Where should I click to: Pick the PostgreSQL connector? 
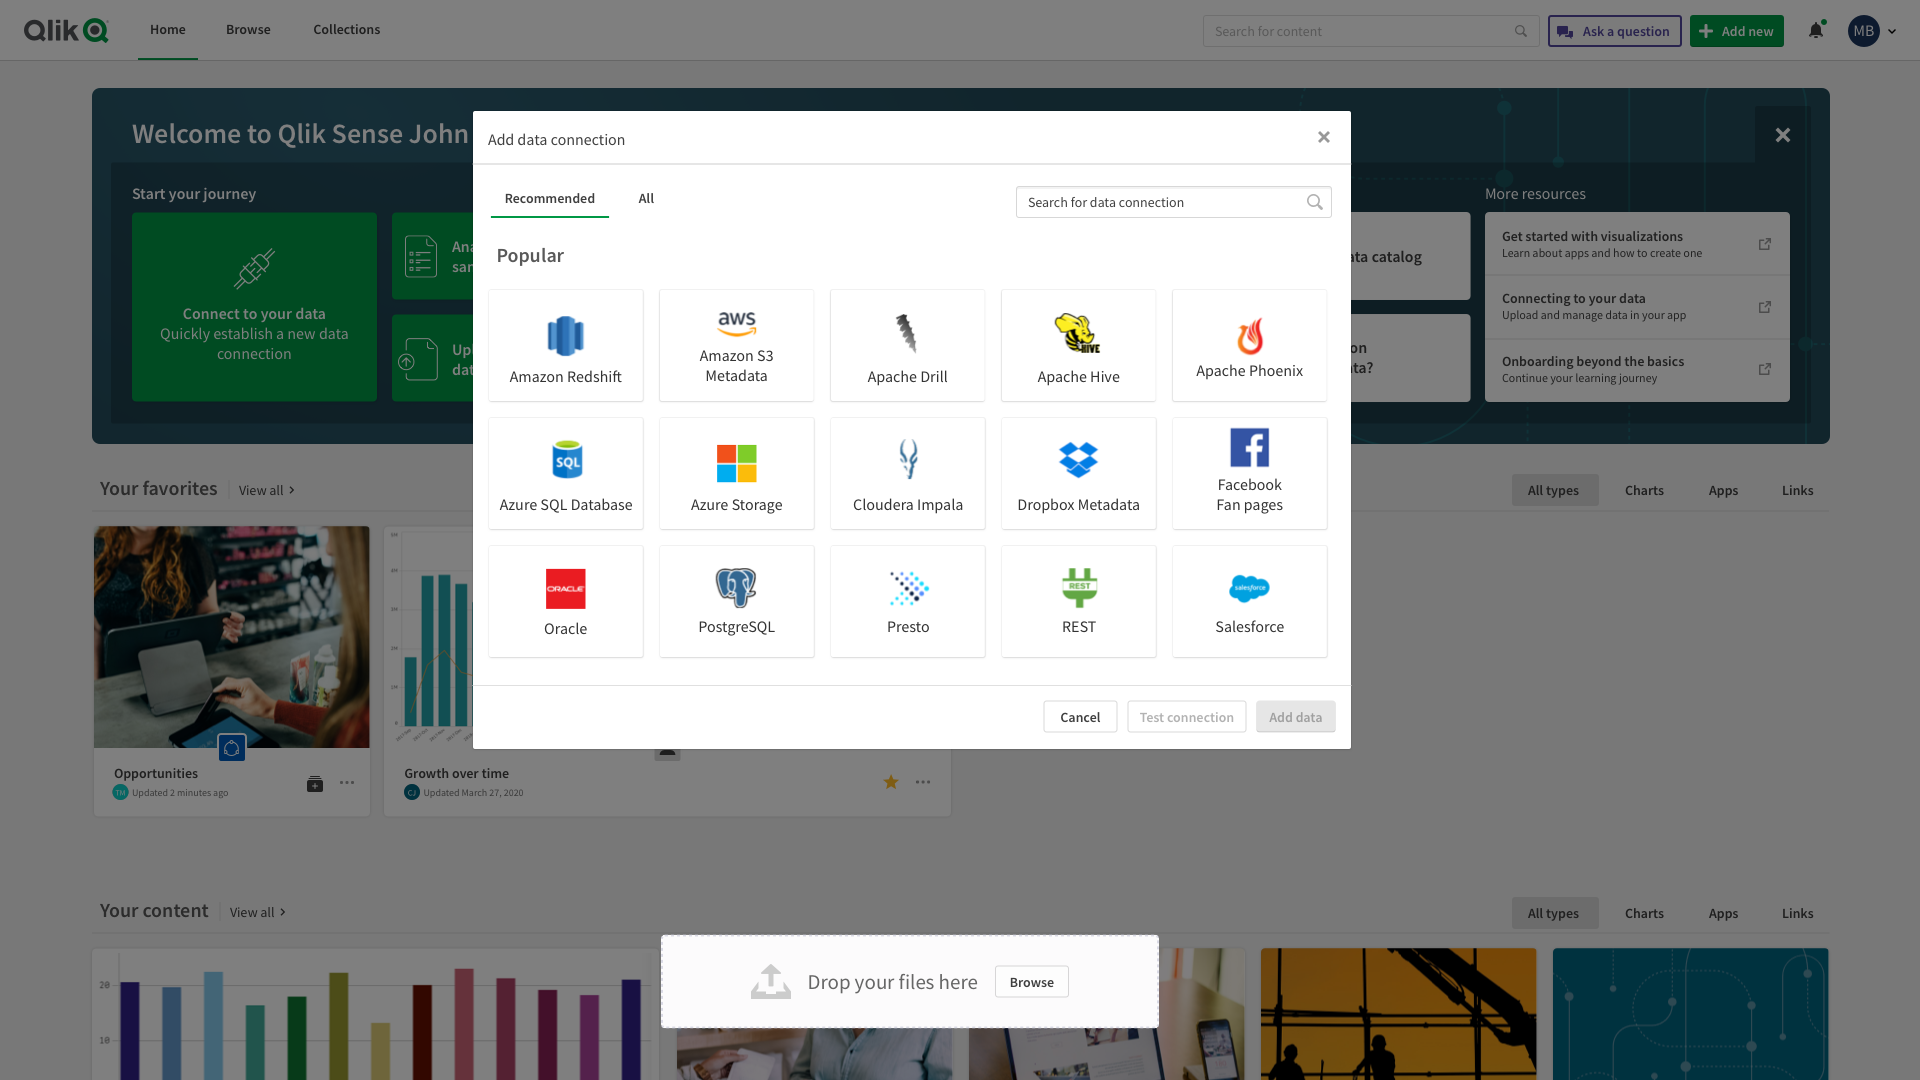tap(736, 601)
